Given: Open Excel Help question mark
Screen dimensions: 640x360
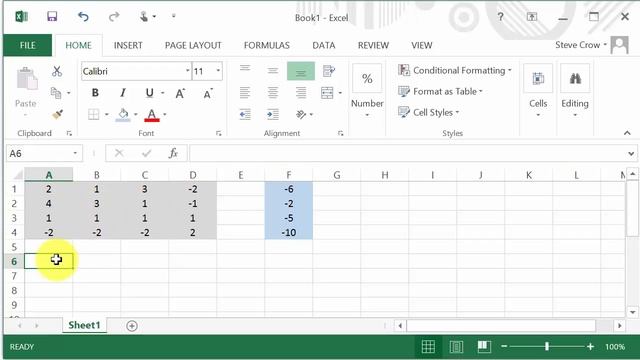Looking at the screenshot, I should point(500,17).
